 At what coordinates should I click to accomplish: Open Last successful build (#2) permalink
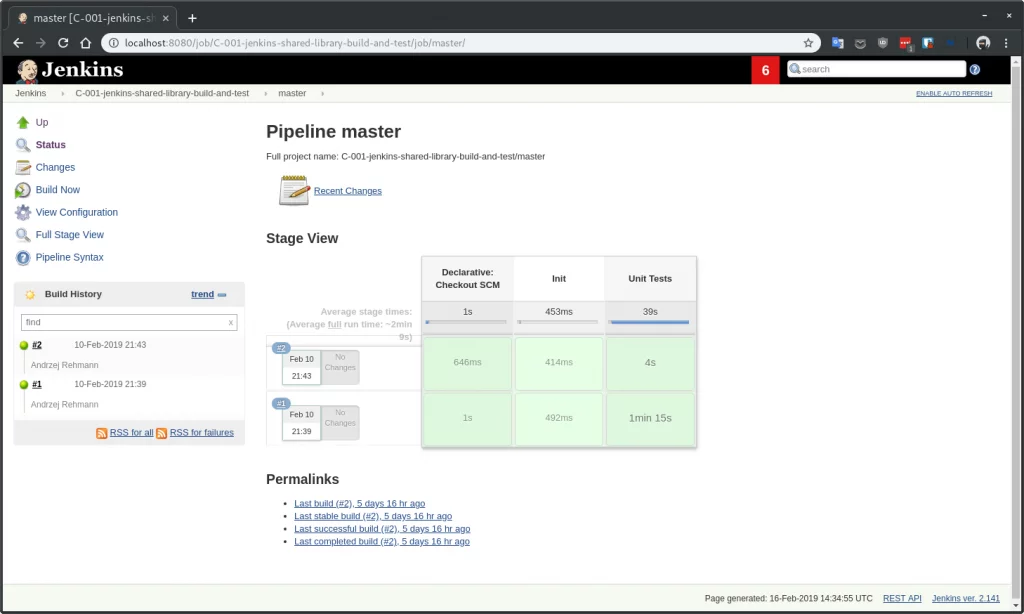[x=382, y=529]
